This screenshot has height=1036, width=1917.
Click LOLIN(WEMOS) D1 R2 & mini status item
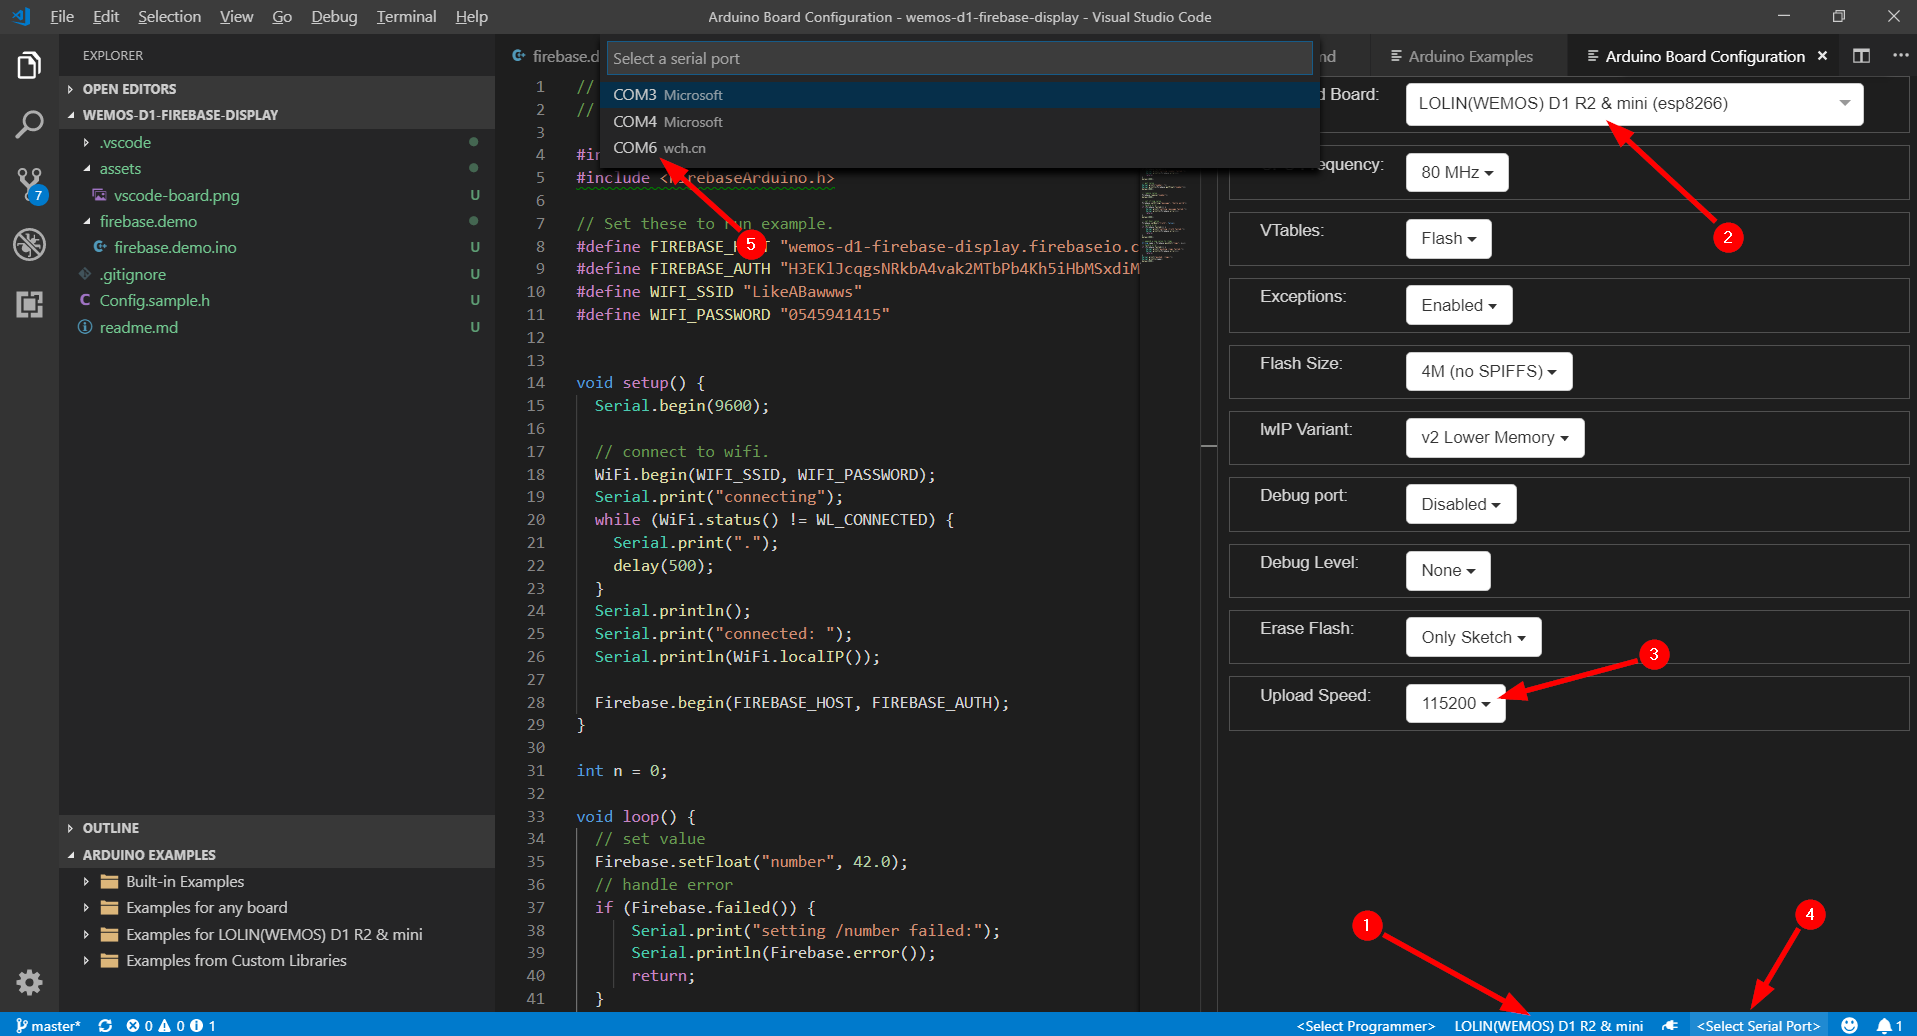1548,1025
